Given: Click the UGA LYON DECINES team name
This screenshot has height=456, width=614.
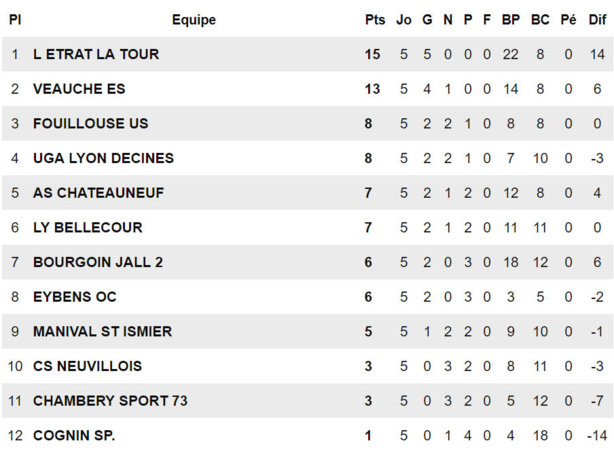Looking at the screenshot, I should tap(103, 158).
